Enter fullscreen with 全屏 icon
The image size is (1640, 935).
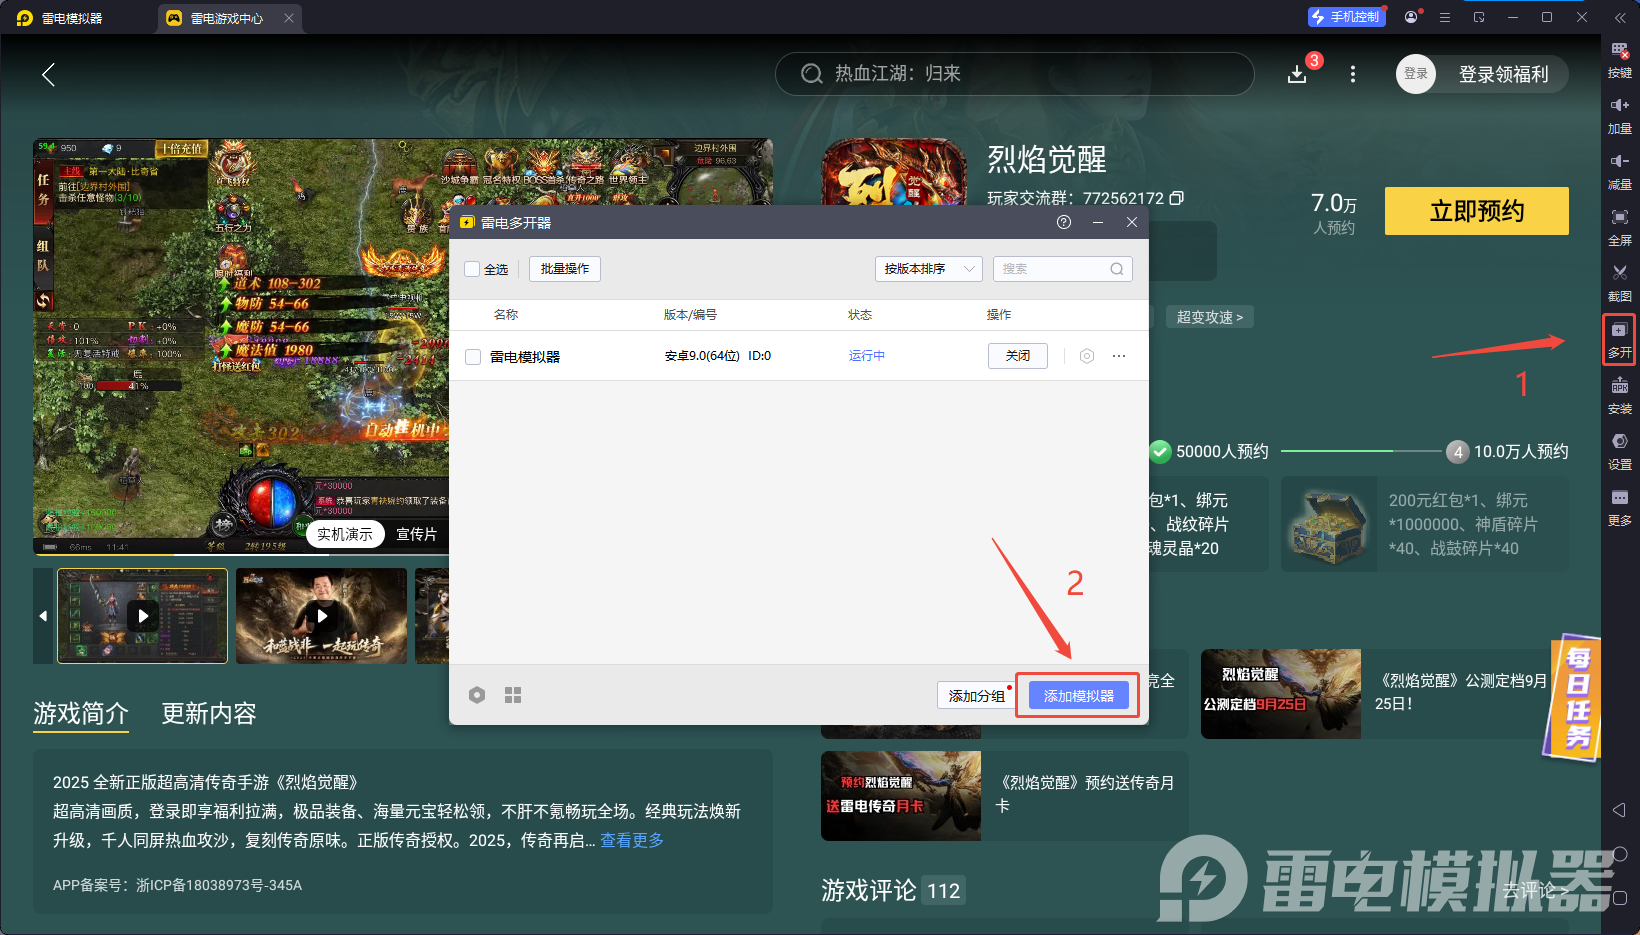click(x=1619, y=228)
